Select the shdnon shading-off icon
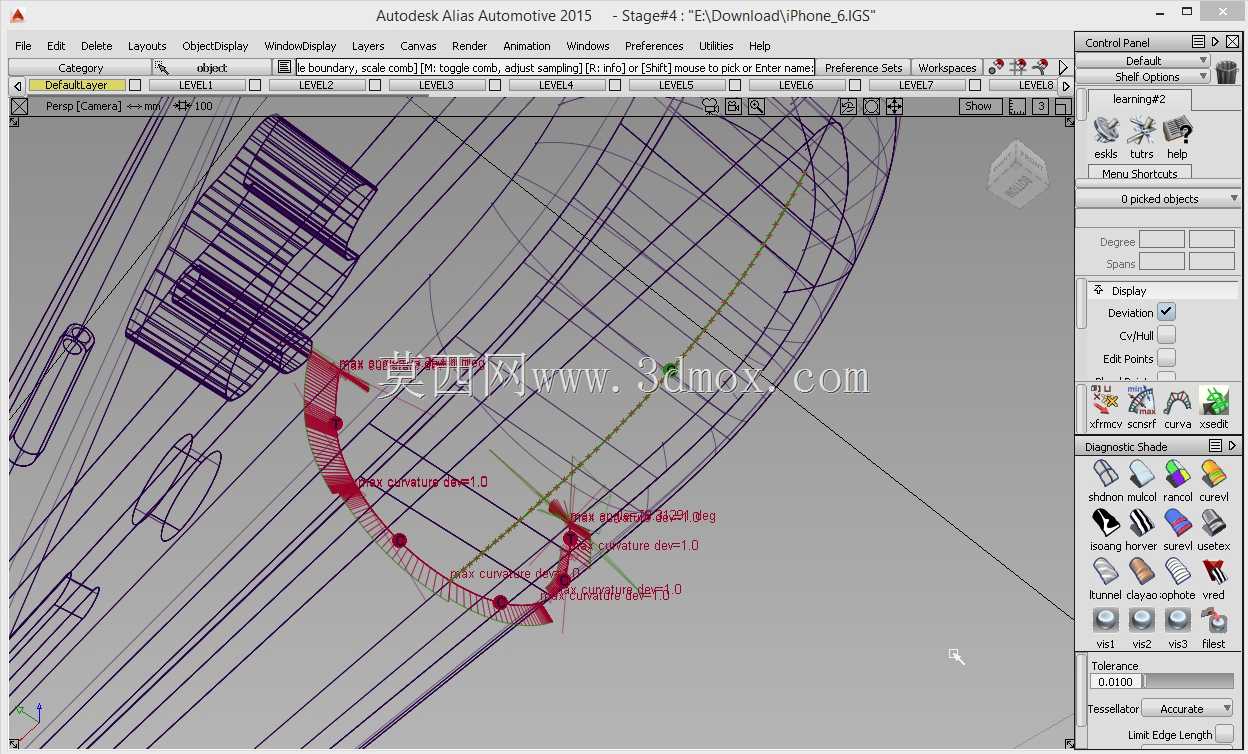This screenshot has height=754, width=1248. point(1105,473)
